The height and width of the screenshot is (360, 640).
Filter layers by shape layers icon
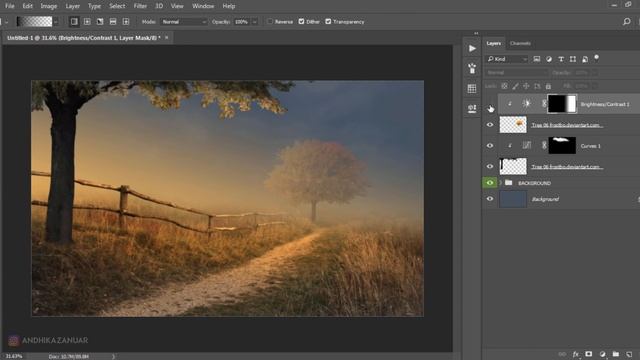pyautogui.click(x=573, y=59)
